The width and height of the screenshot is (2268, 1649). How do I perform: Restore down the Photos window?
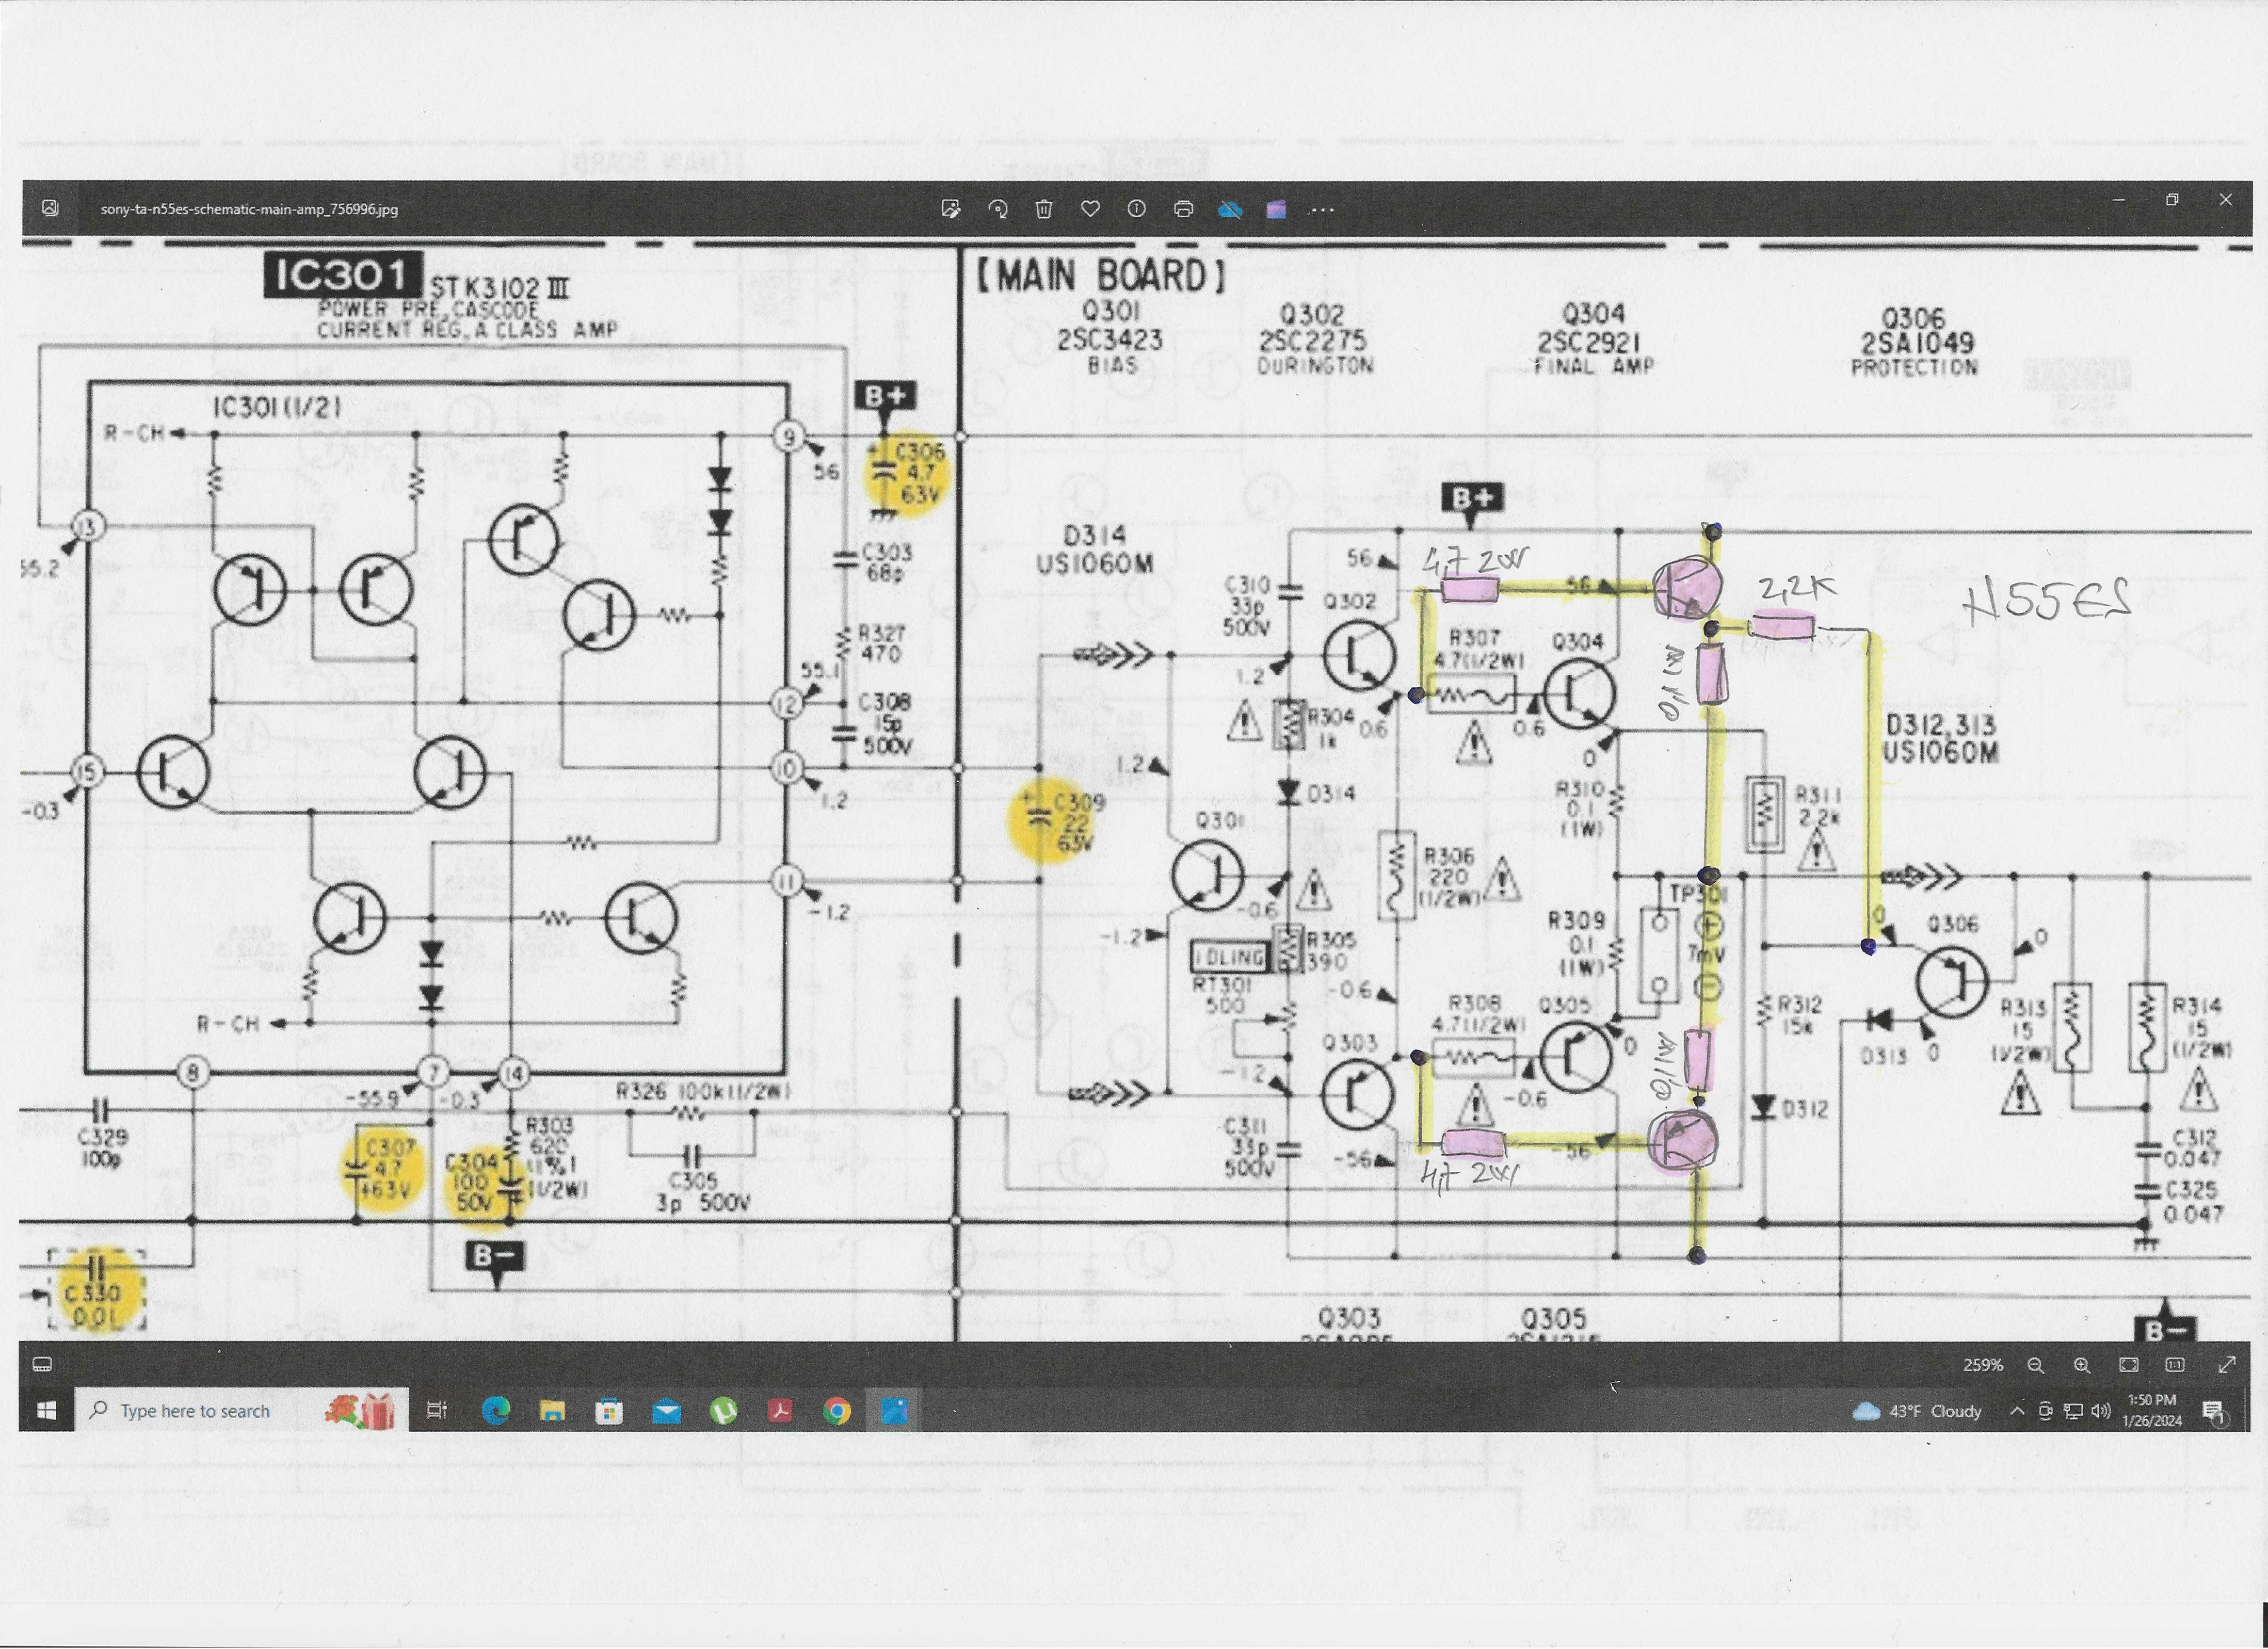[2172, 199]
